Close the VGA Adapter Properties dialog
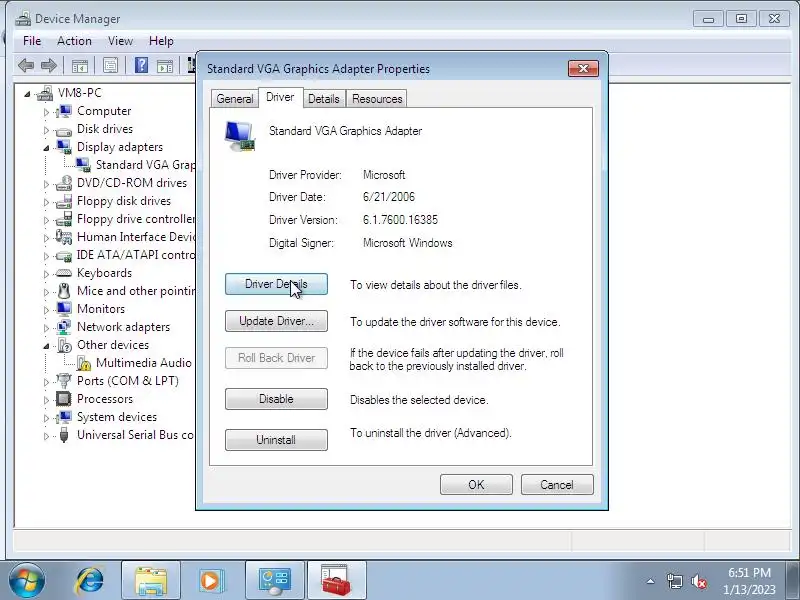Screen dimensions: 800x600 tap(583, 68)
